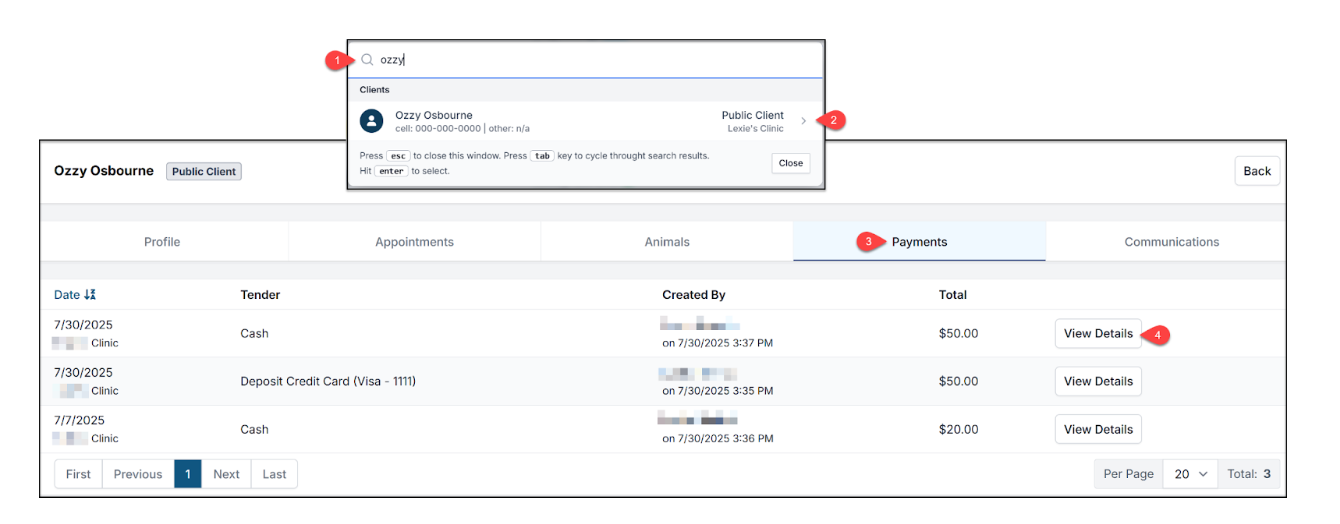Open the Communications tab
Screen dimensions: 1340x524
pyautogui.click(x=1171, y=242)
